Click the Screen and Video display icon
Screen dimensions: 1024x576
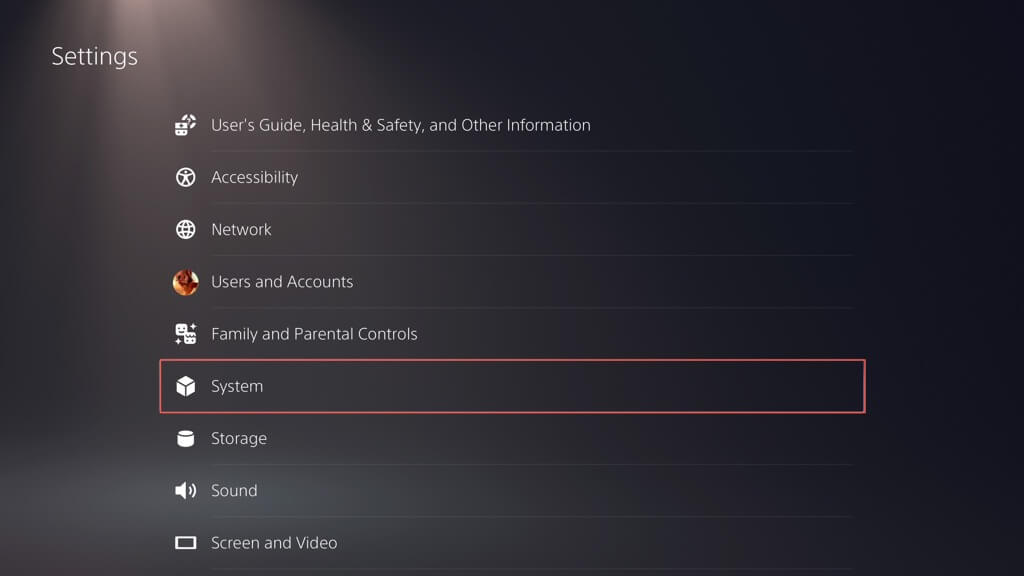[186, 543]
